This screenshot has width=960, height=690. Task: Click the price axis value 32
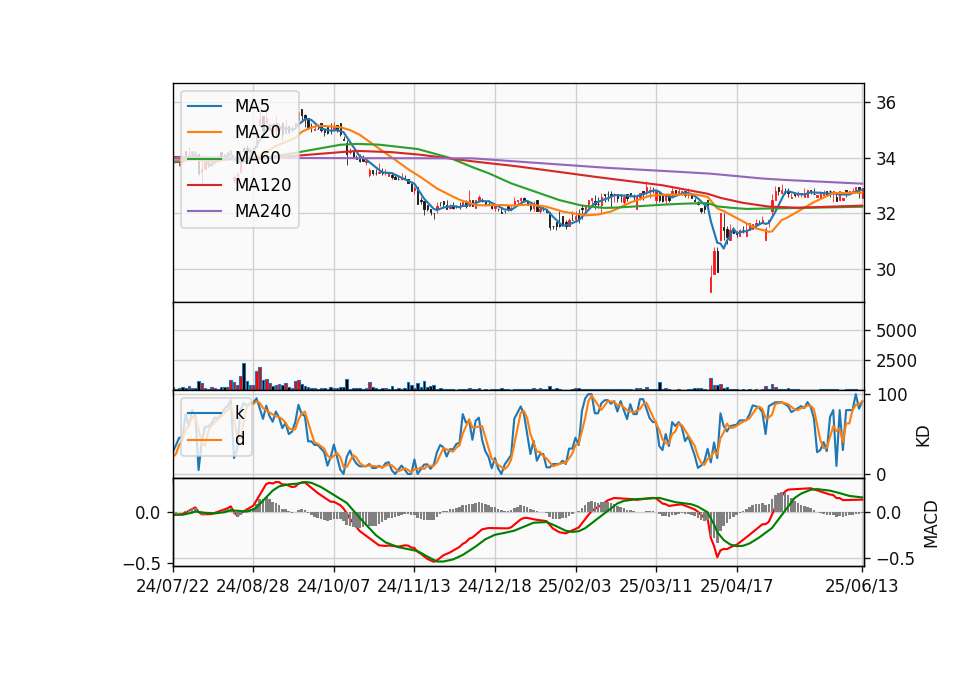886,214
